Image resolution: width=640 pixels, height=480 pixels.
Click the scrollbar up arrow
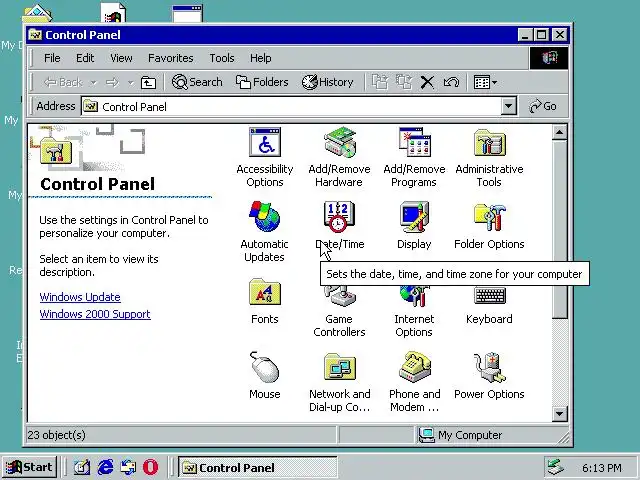click(x=559, y=133)
